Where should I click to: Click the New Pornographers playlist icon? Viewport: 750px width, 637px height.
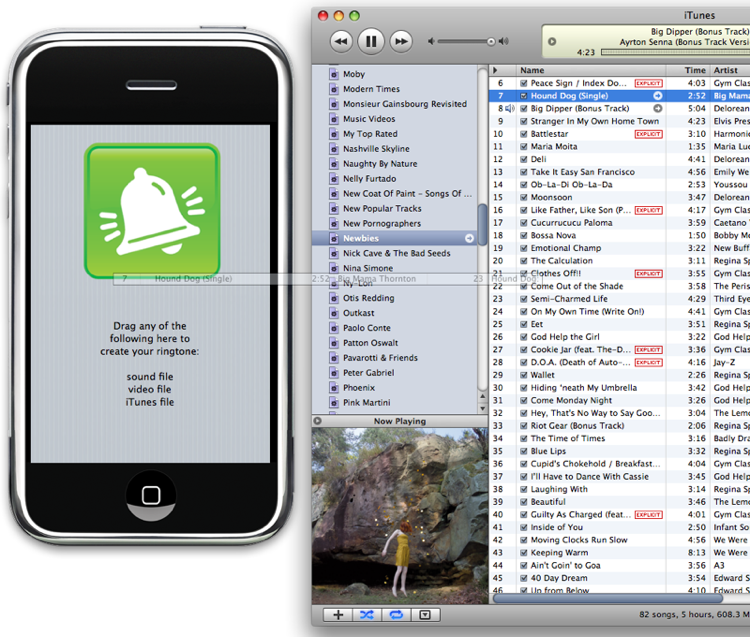pyautogui.click(x=334, y=224)
